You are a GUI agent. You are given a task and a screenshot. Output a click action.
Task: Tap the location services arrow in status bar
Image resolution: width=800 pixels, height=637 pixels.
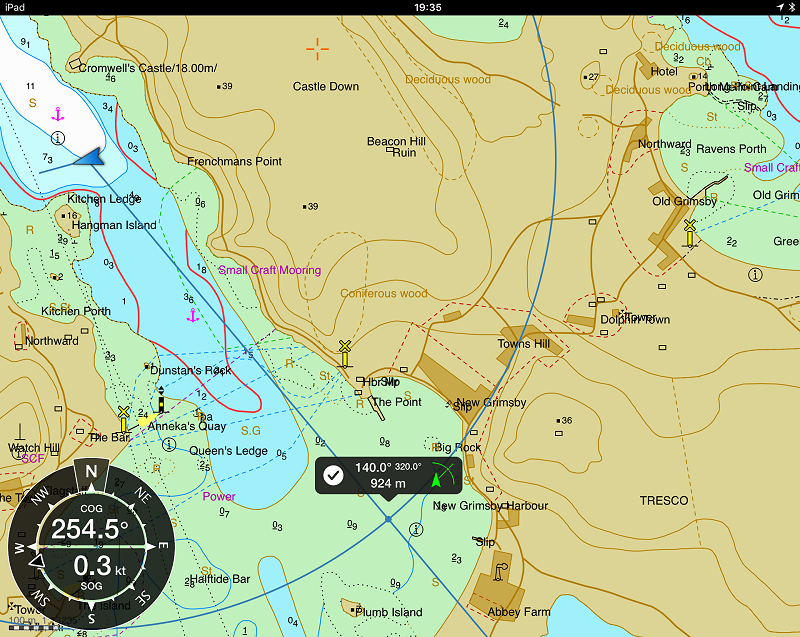(x=780, y=7)
